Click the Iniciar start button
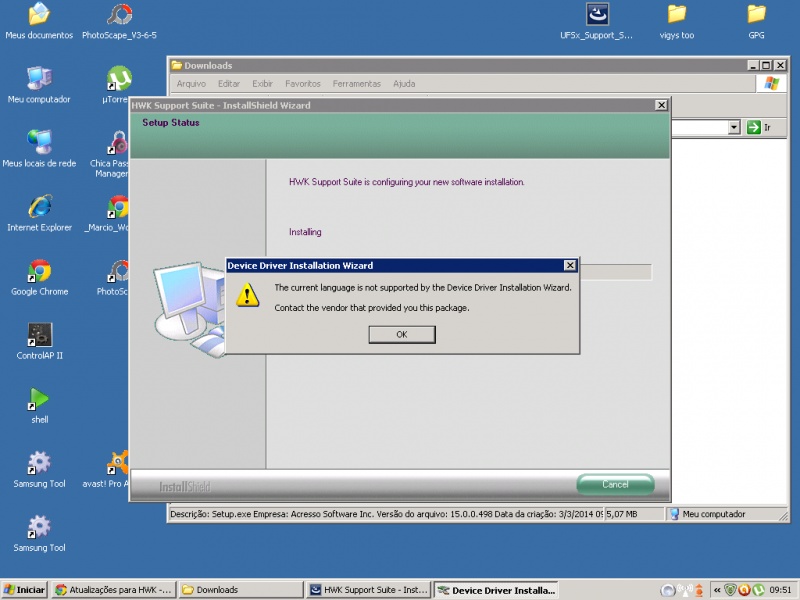The image size is (800, 600). point(24,590)
